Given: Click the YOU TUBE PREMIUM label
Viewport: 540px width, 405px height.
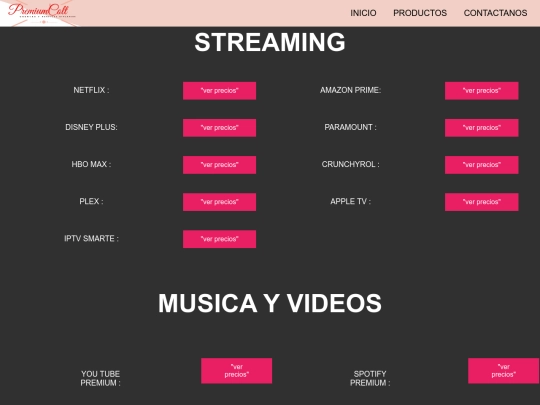Looking at the screenshot, I should pyautogui.click(x=101, y=378).
